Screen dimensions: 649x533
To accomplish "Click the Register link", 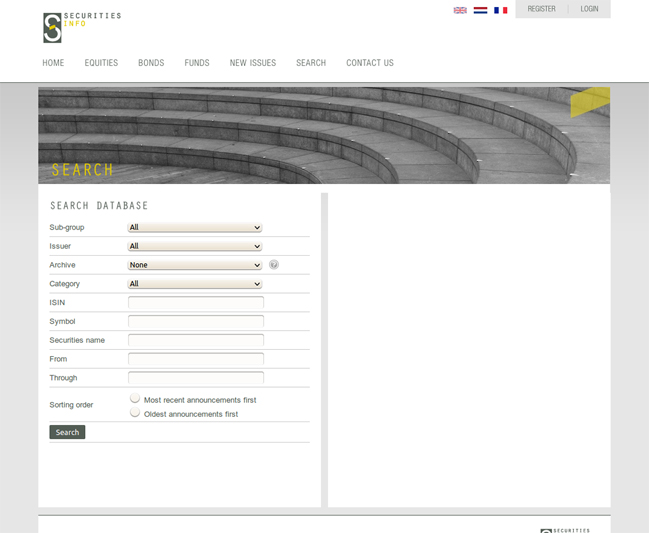I will 541,9.
